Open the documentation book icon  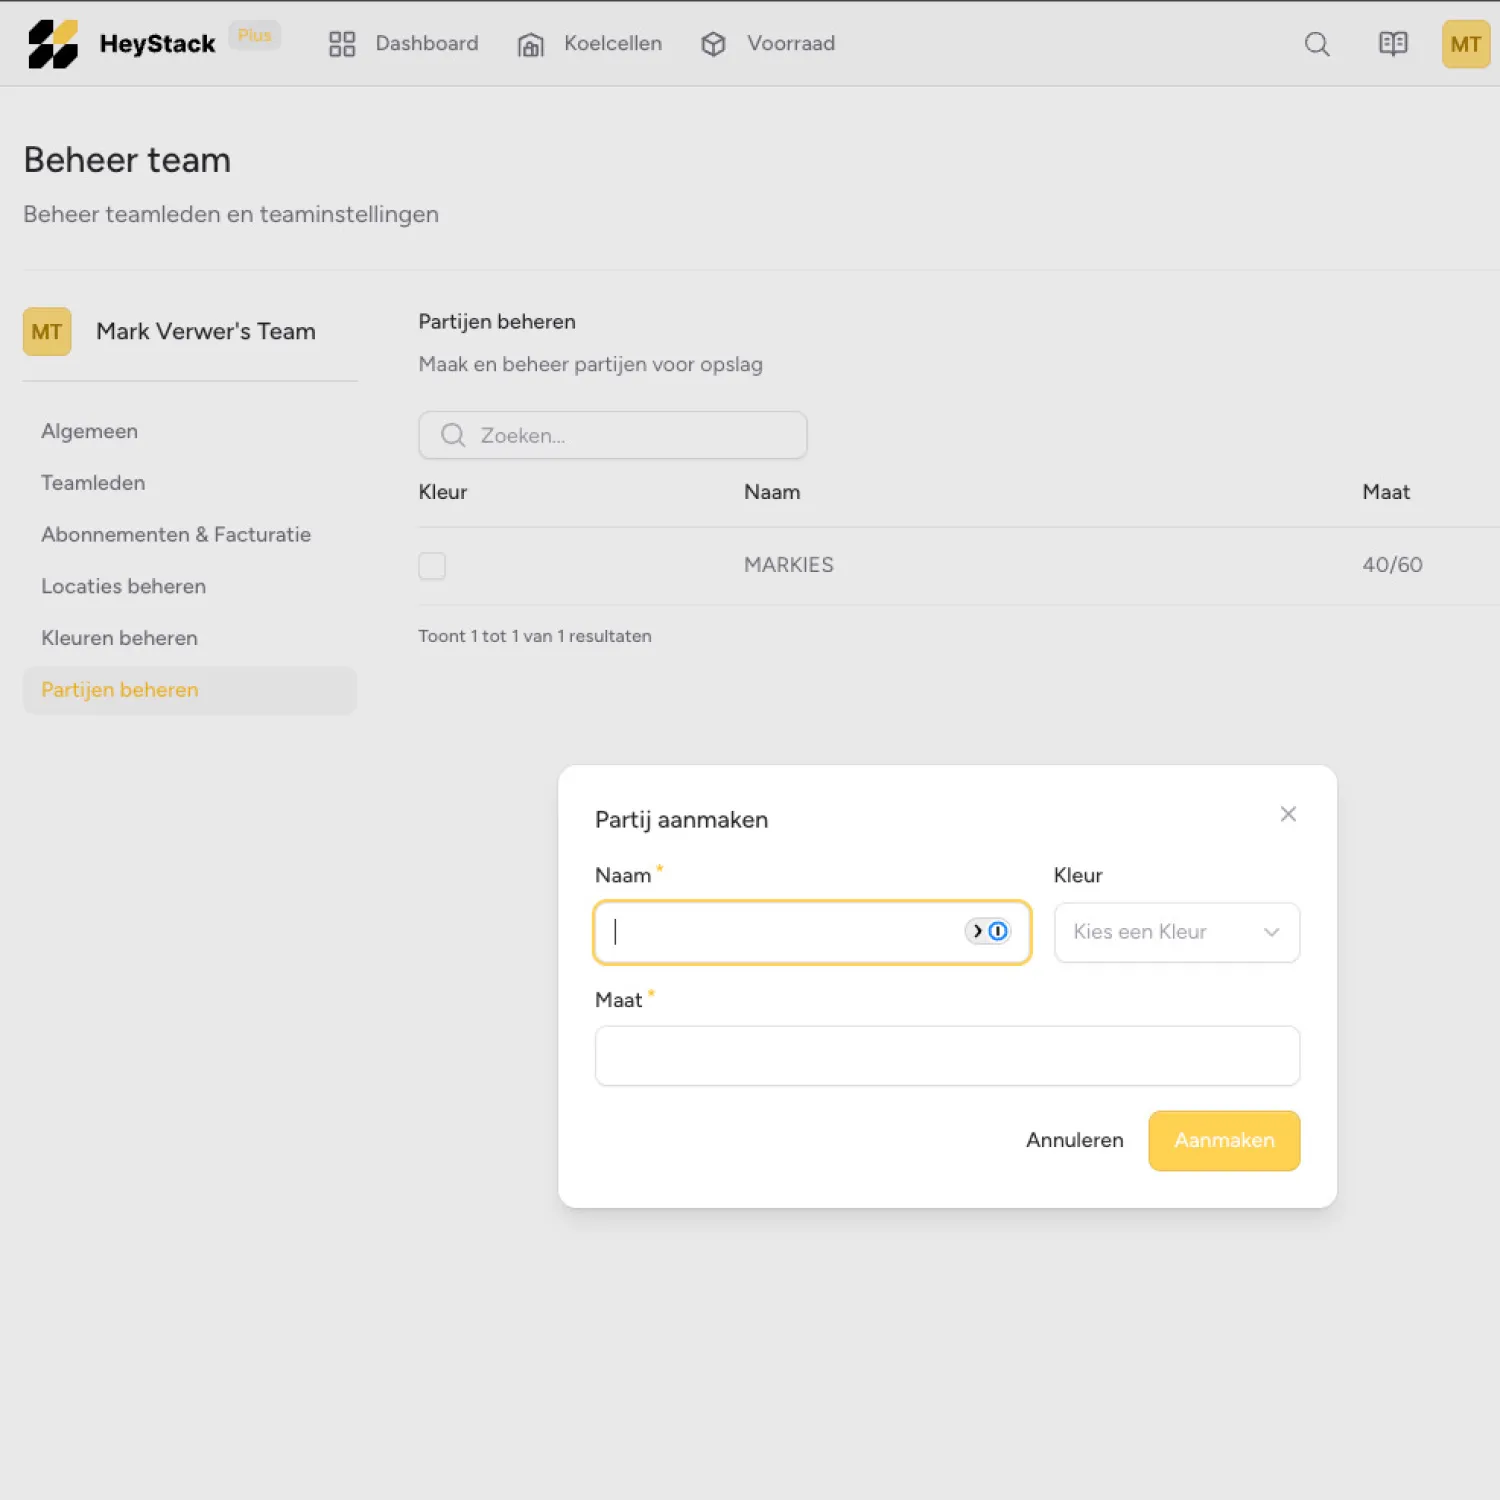(x=1392, y=44)
